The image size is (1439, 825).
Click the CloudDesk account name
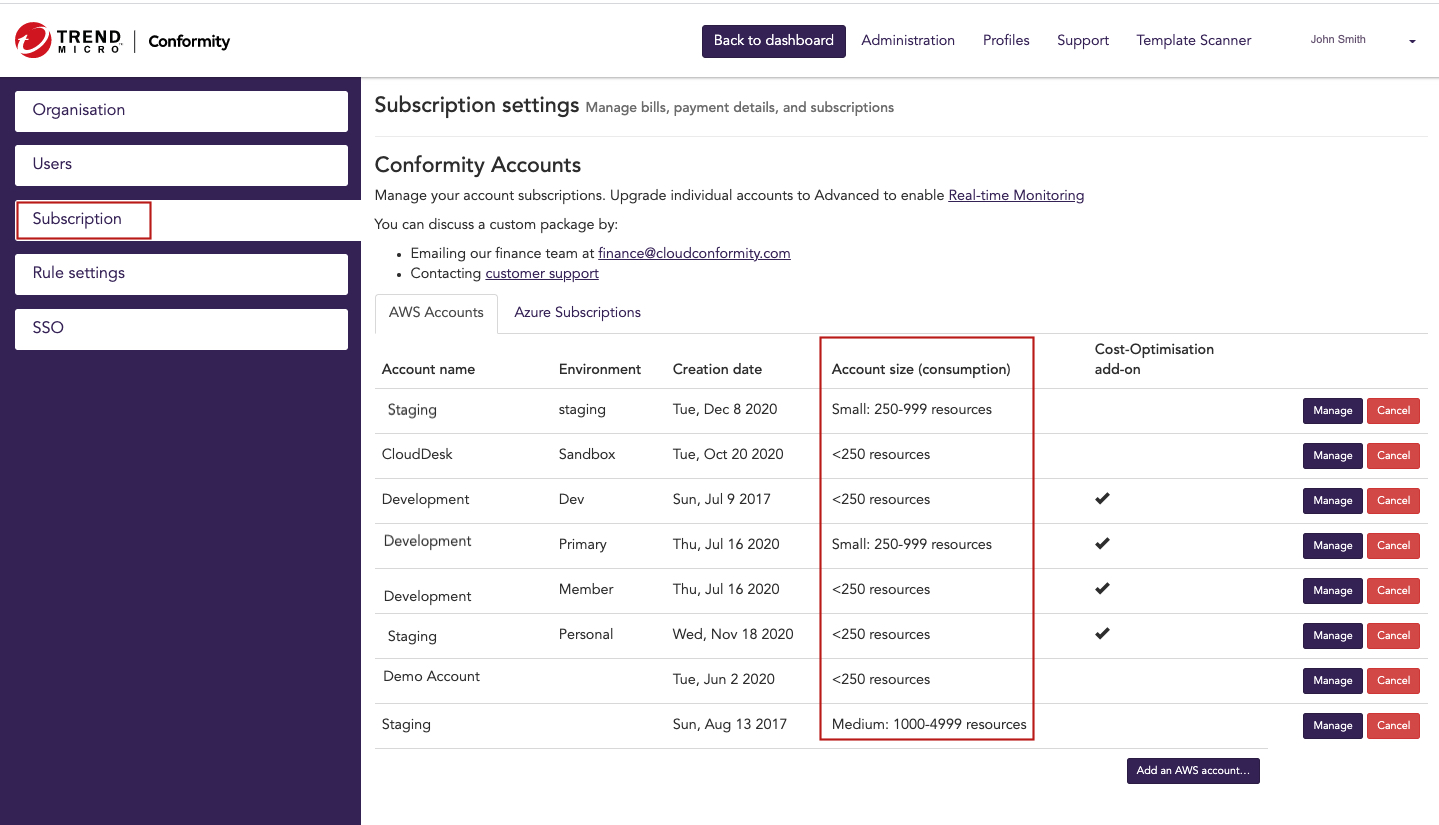(x=417, y=455)
